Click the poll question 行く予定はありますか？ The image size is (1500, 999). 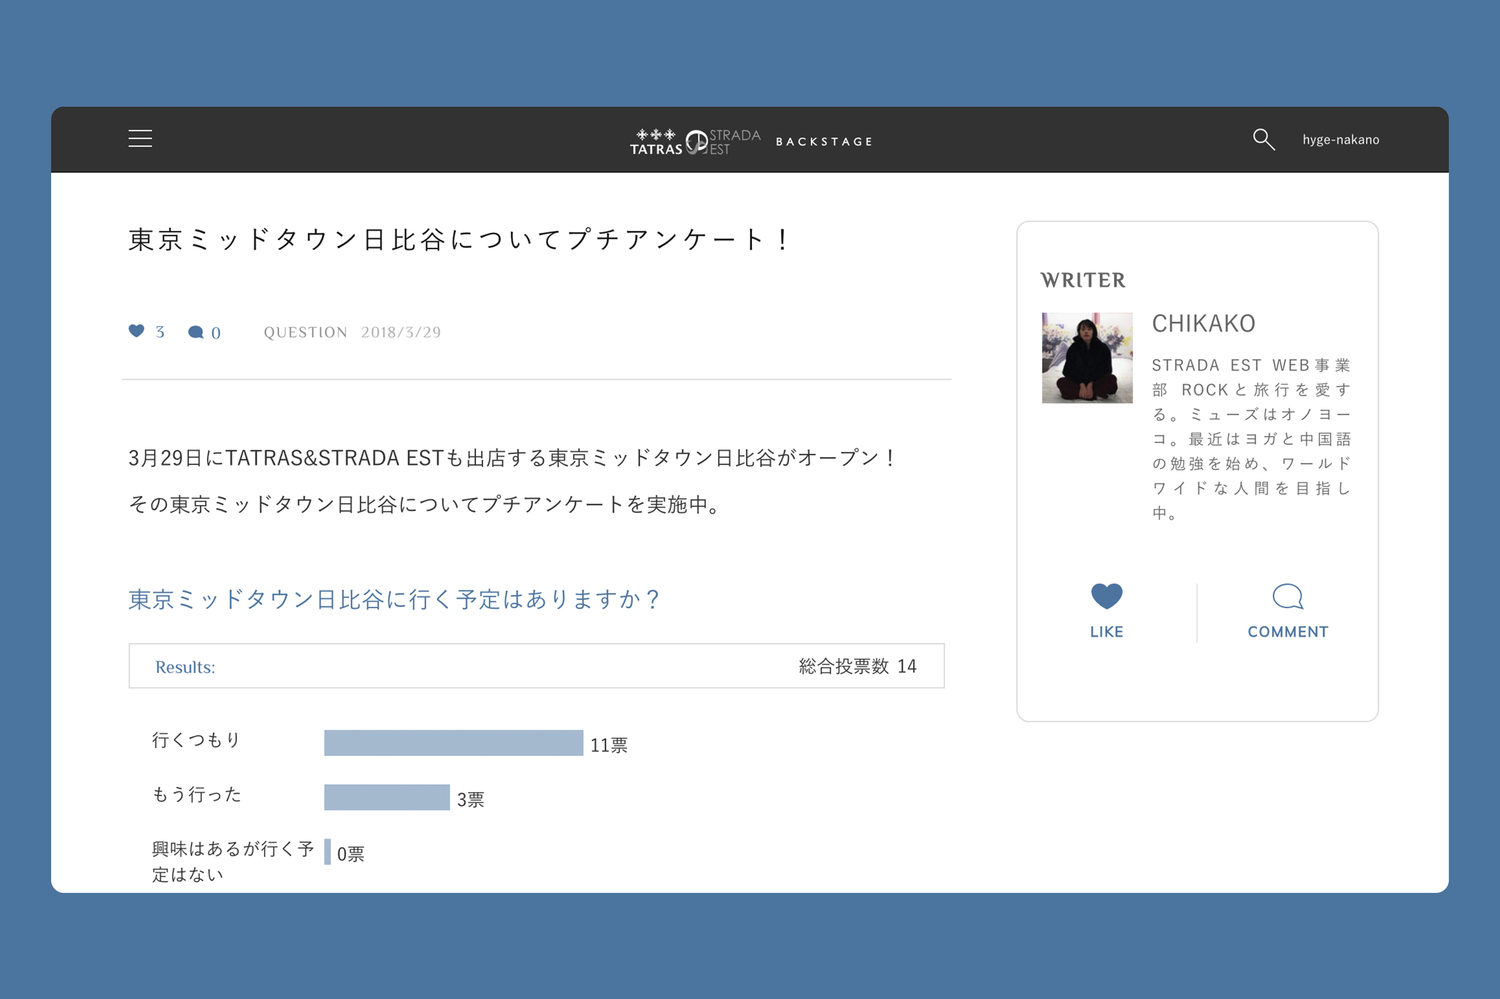(395, 599)
